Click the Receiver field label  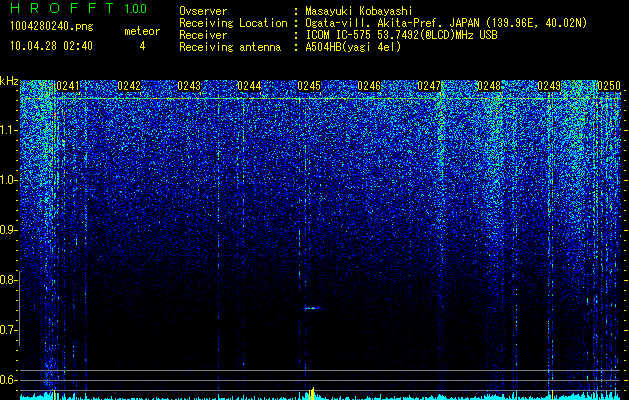pos(203,35)
